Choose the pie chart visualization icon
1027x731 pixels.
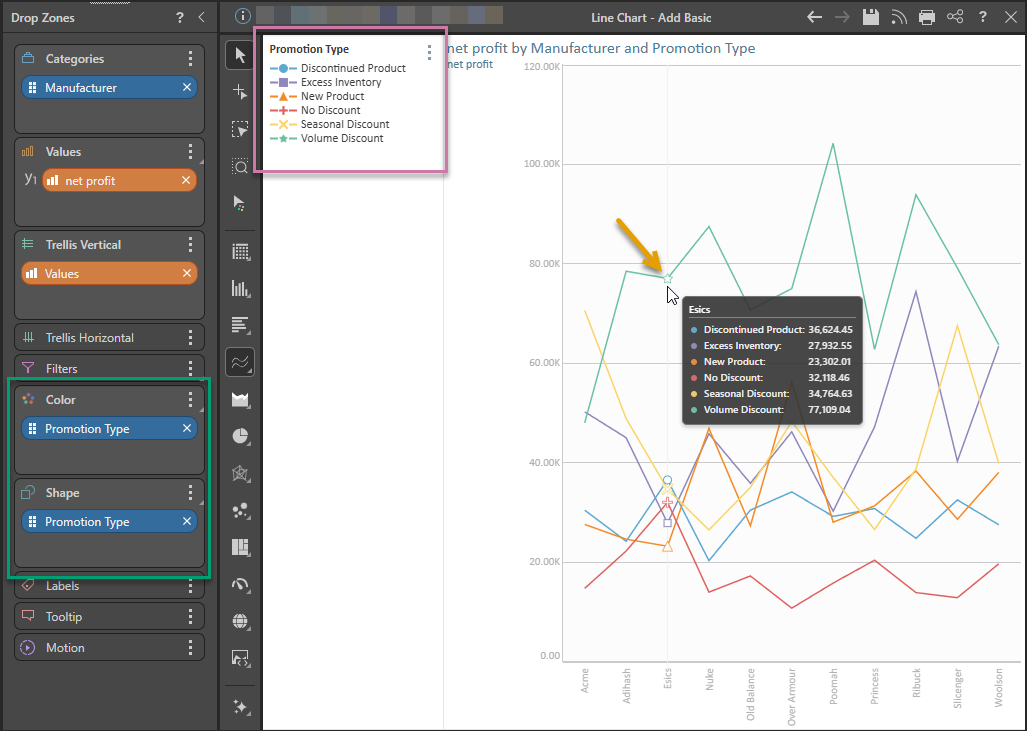tap(240, 436)
